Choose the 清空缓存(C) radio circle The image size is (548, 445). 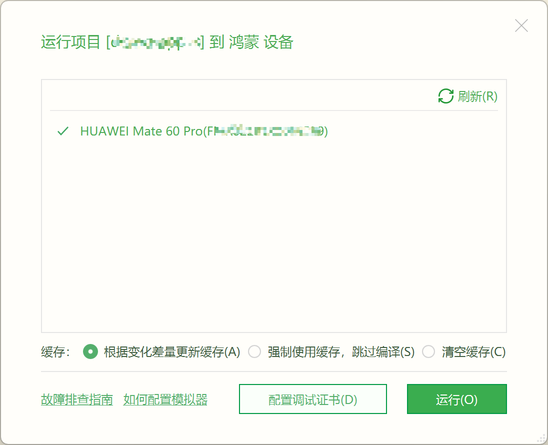coord(428,352)
